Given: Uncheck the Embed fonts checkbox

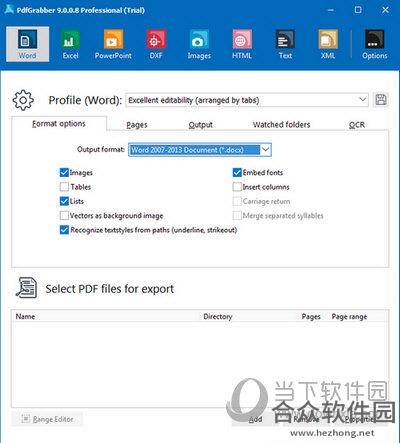Looking at the screenshot, I should tap(237, 172).
